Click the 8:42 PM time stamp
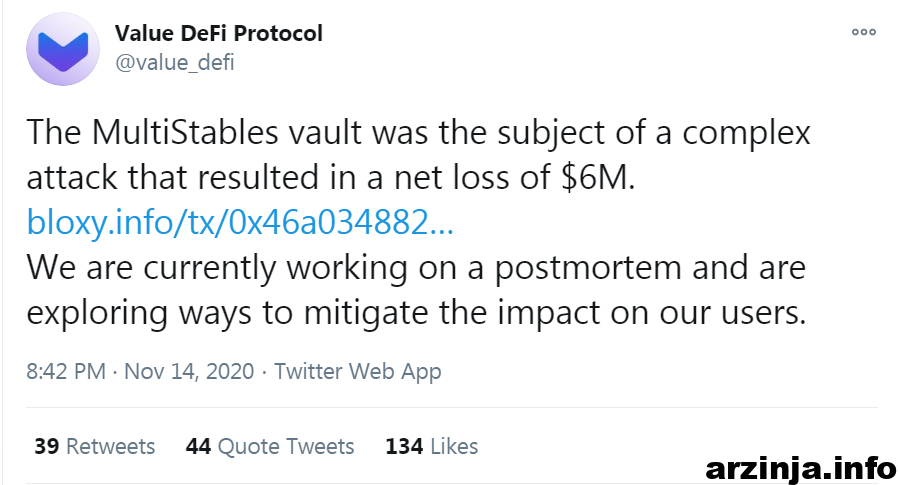 point(66,371)
